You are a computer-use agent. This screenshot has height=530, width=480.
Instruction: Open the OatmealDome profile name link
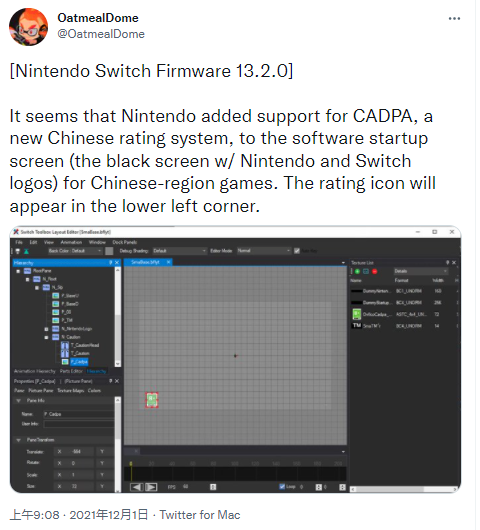click(98, 18)
